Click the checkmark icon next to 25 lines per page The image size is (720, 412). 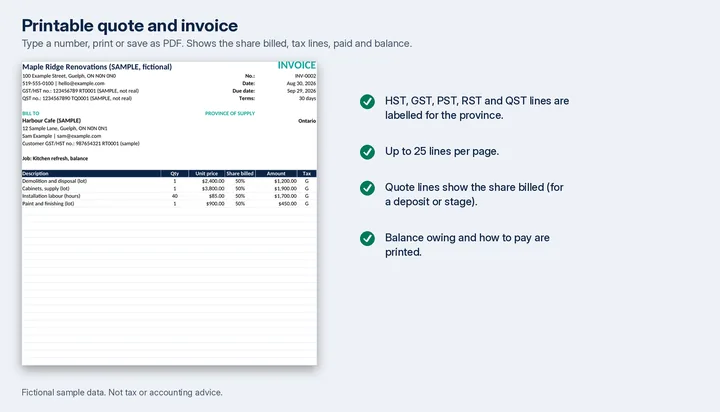tap(367, 152)
